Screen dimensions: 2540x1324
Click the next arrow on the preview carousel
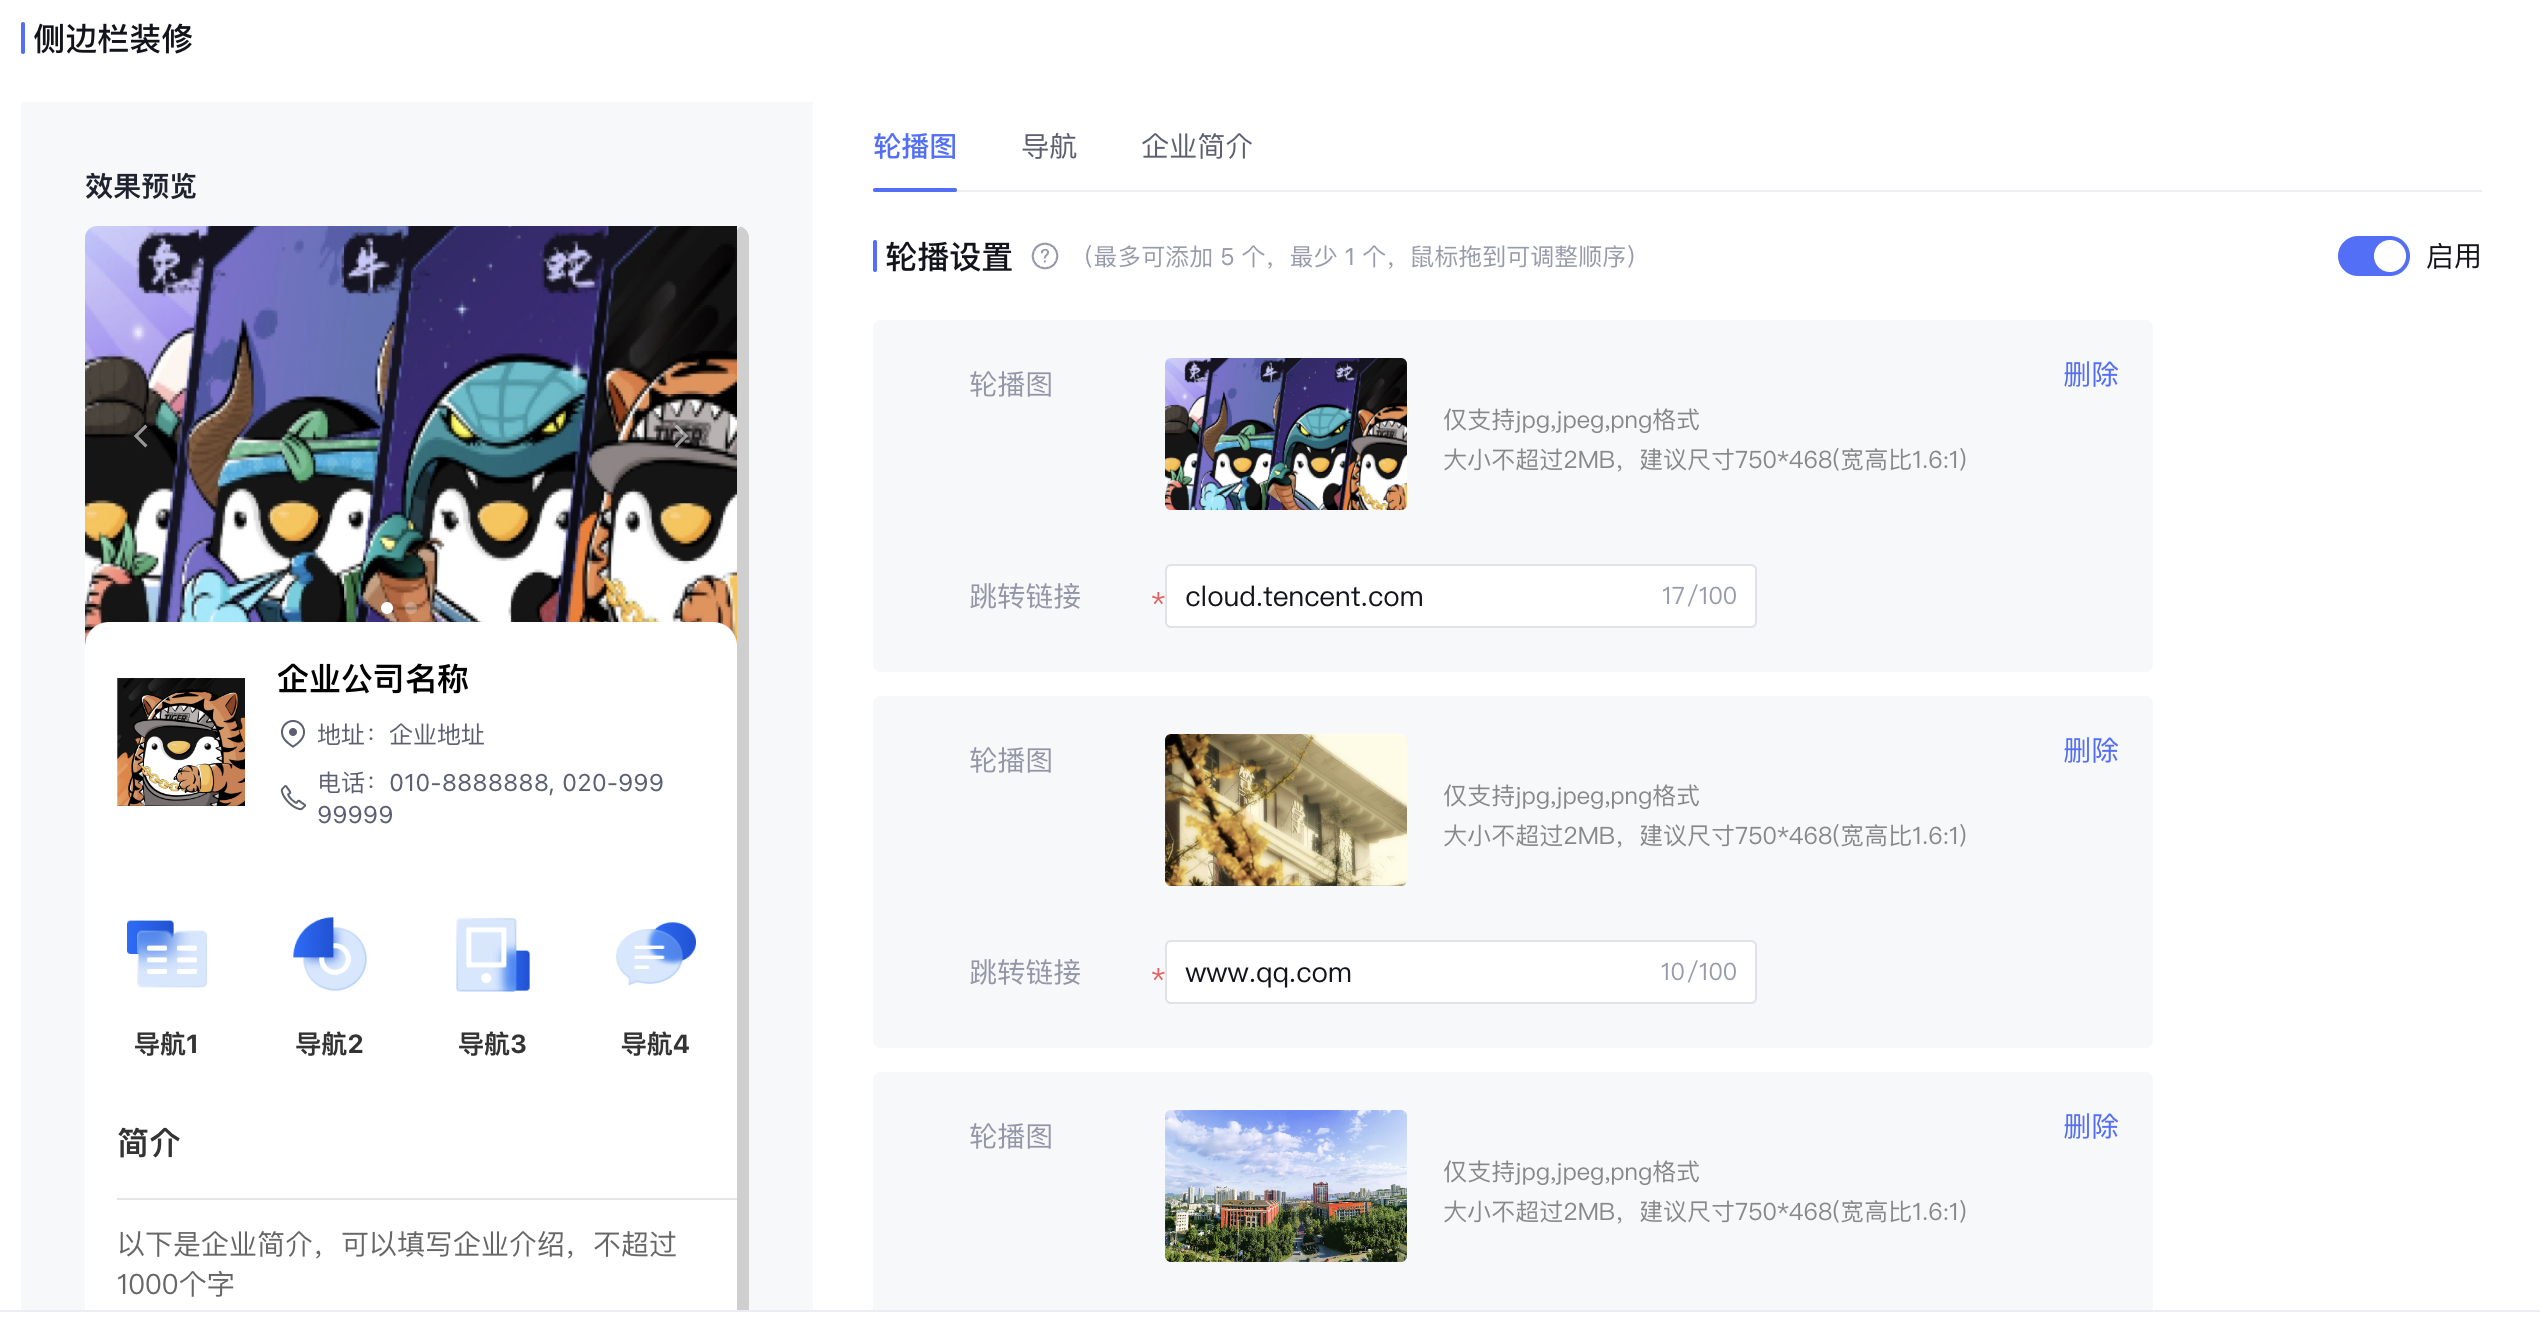click(x=680, y=436)
